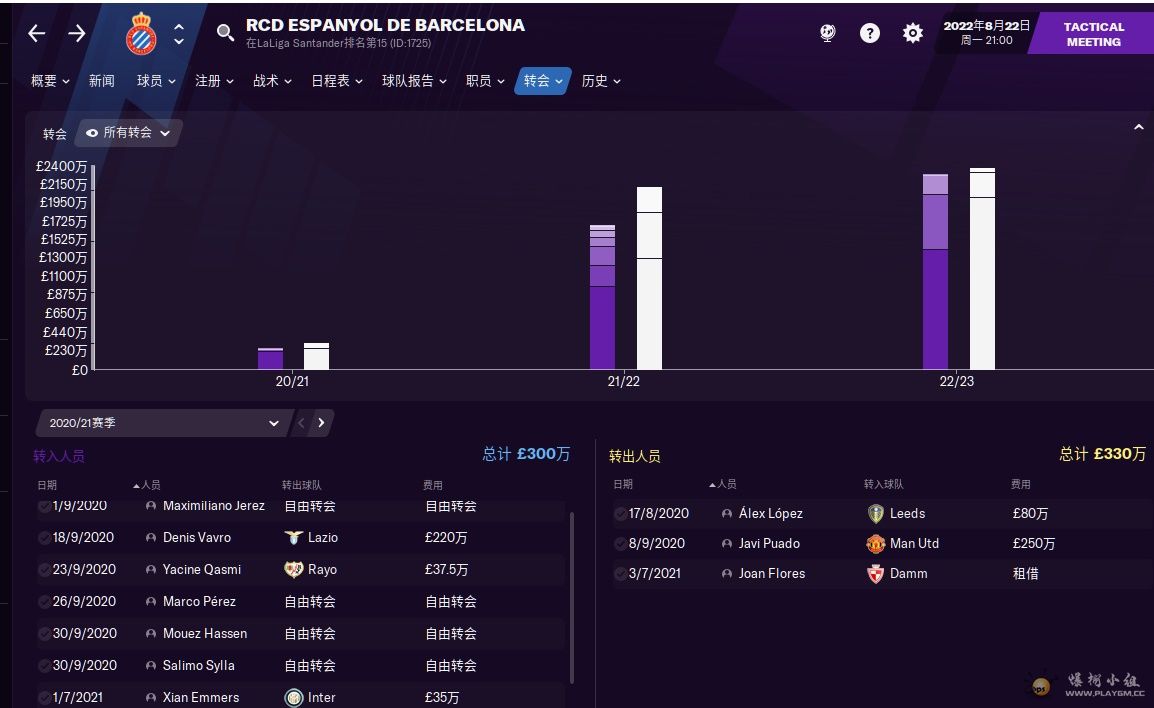Click the 20/21 purple spending bar
The height and width of the screenshot is (708, 1154).
(x=270, y=358)
